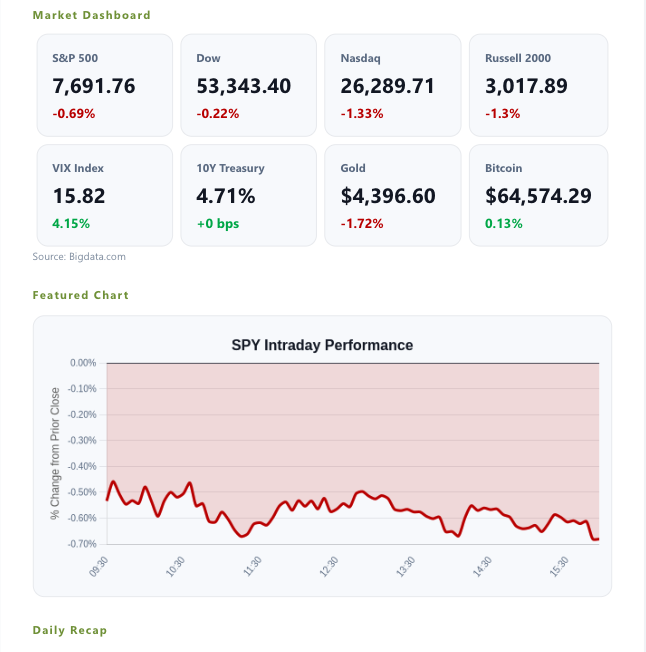Click the Treasury yield 4.71%
This screenshot has height=652, width=646.
pyautogui.click(x=226, y=196)
